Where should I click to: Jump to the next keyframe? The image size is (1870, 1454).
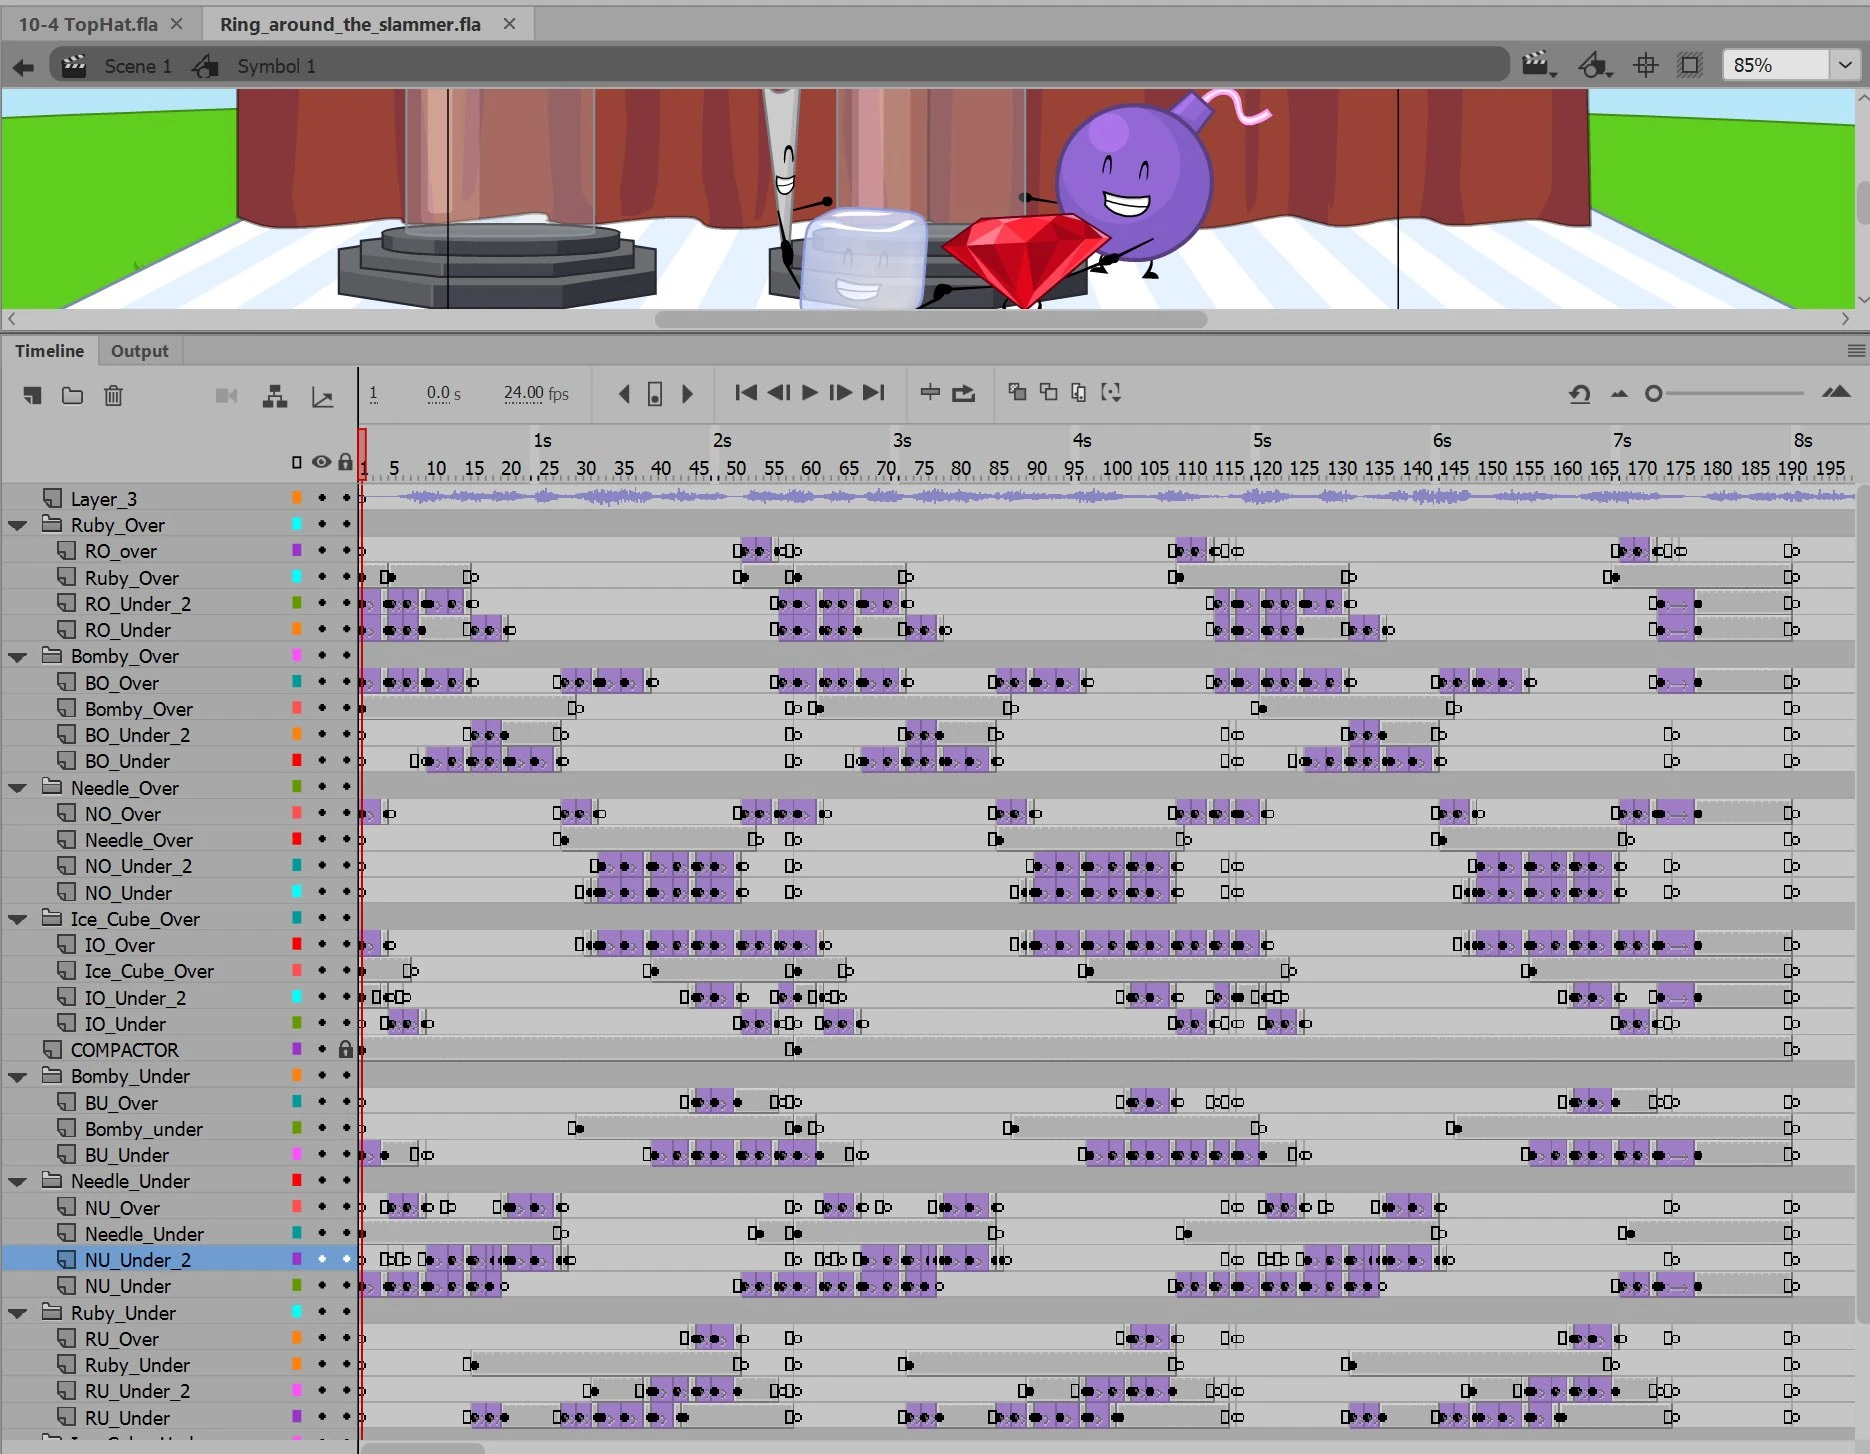click(687, 394)
